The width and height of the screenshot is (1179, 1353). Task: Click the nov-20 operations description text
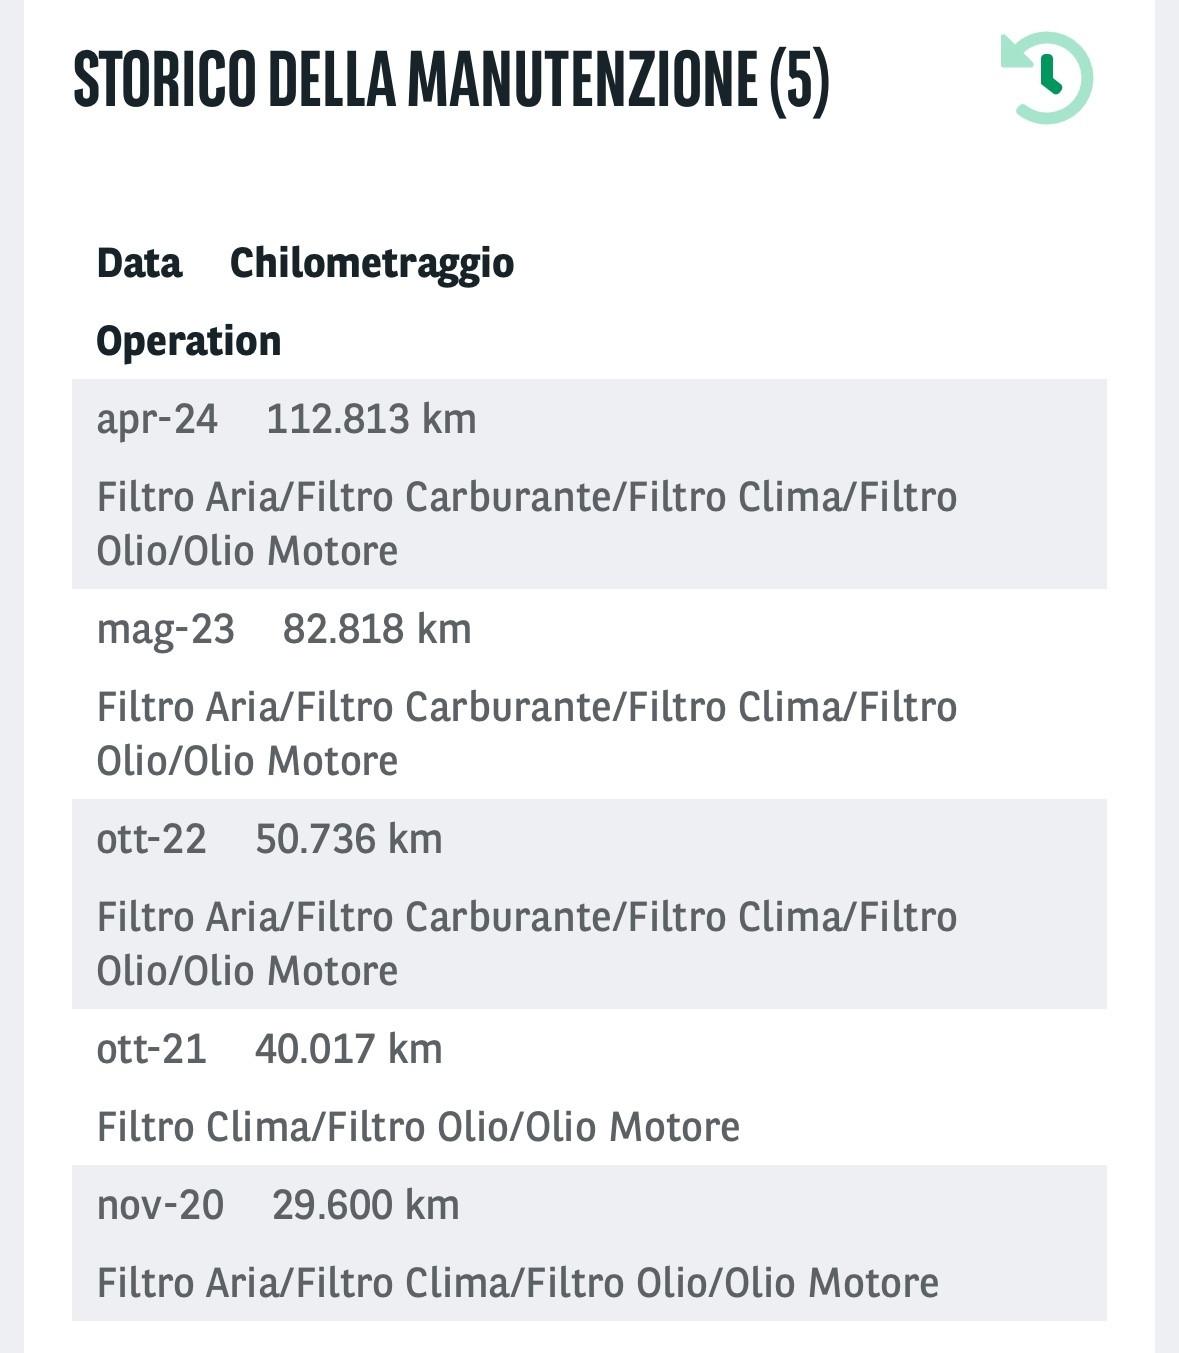point(518,1283)
